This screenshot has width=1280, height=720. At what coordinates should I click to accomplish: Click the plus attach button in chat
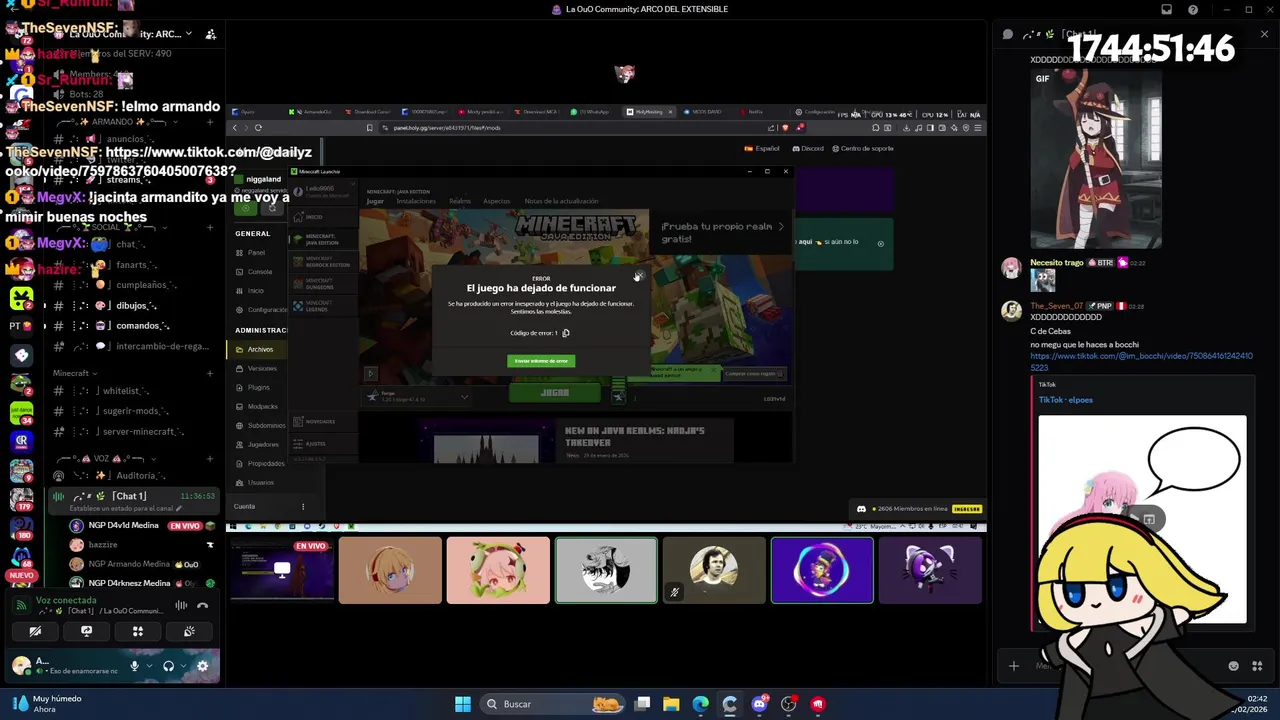(x=1014, y=666)
